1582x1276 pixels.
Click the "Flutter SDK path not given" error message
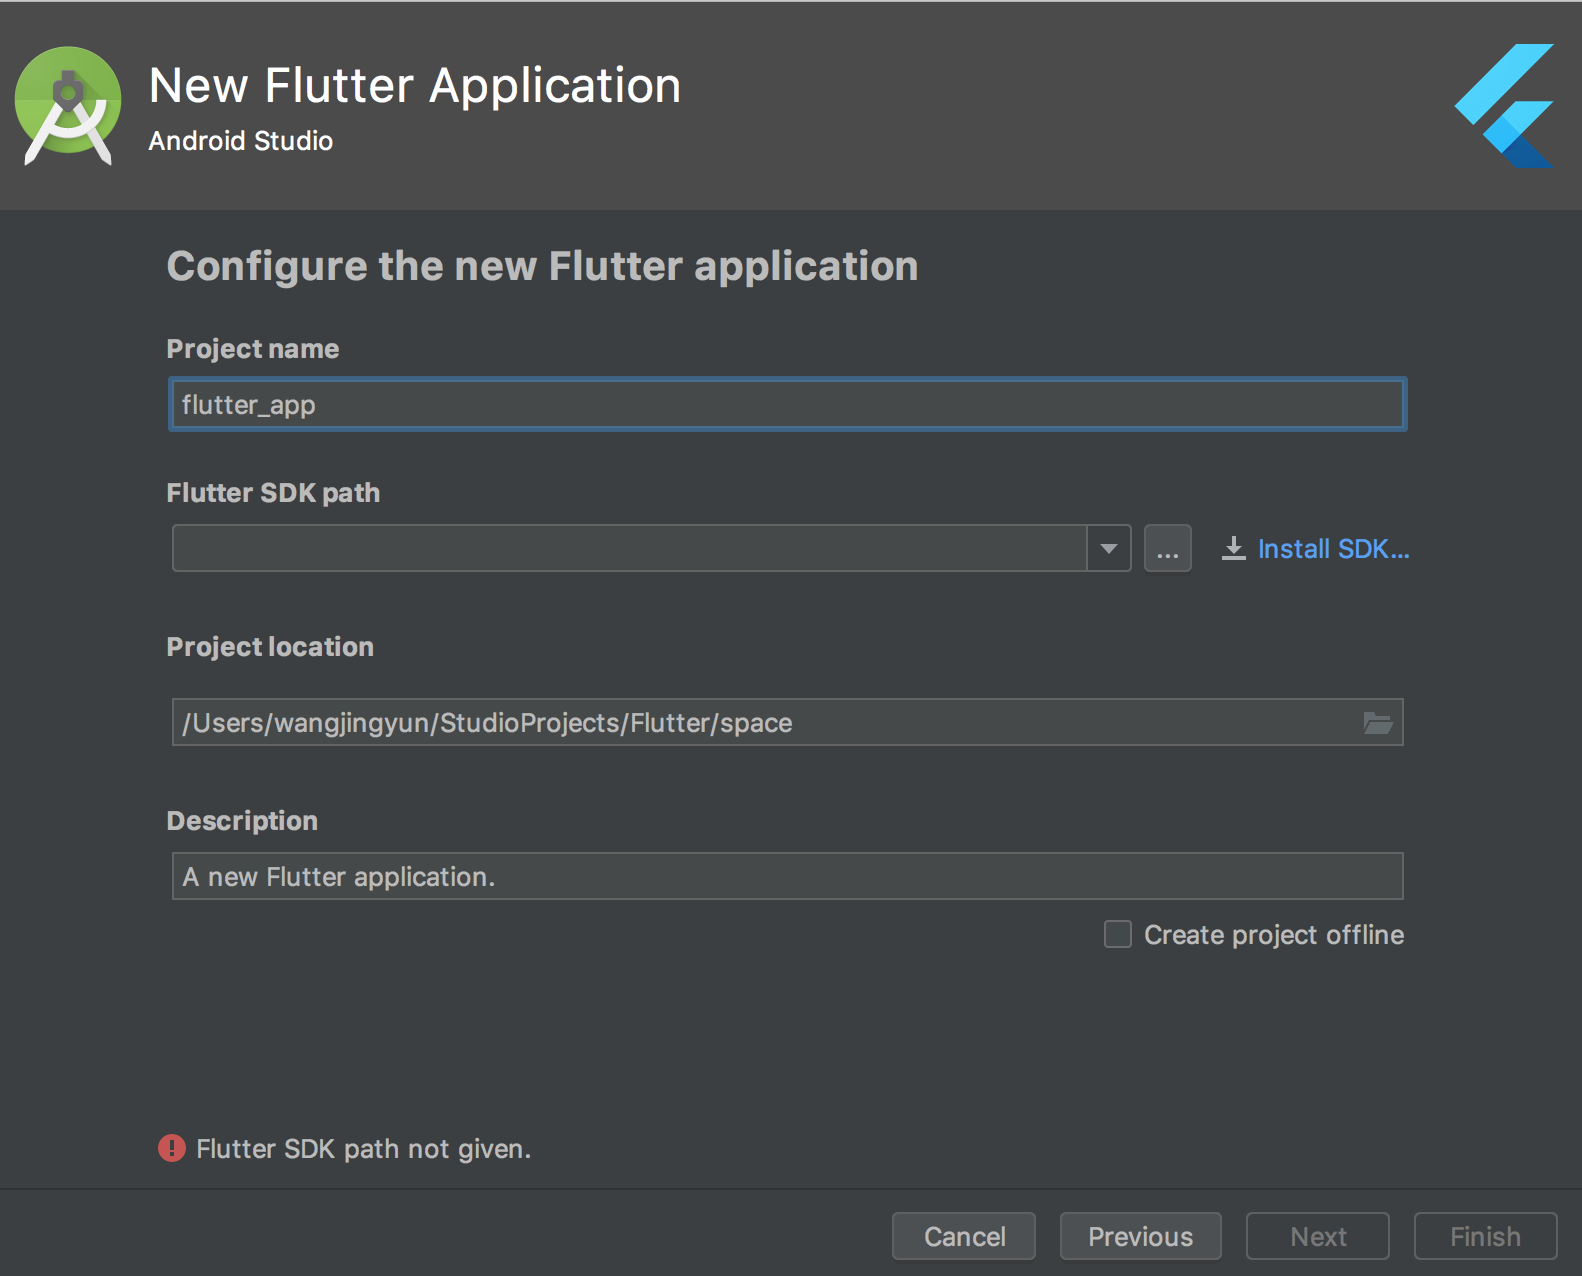[363, 1149]
